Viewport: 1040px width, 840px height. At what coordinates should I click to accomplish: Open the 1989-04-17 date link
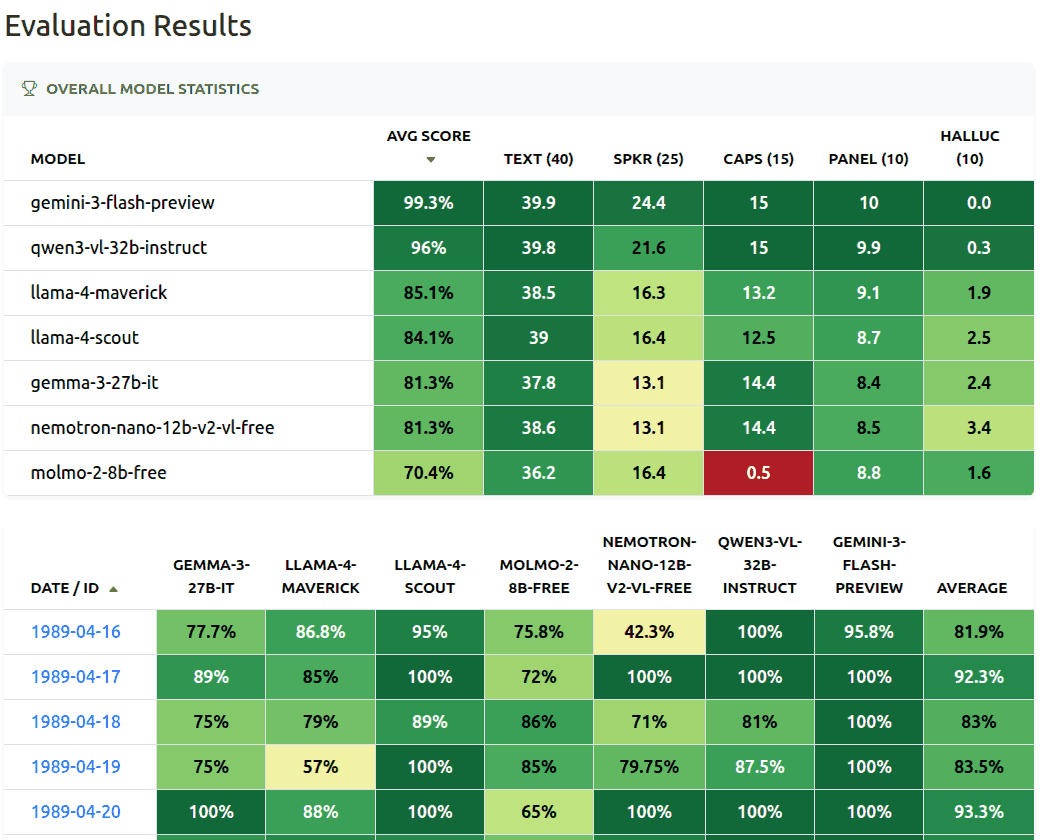click(x=76, y=677)
